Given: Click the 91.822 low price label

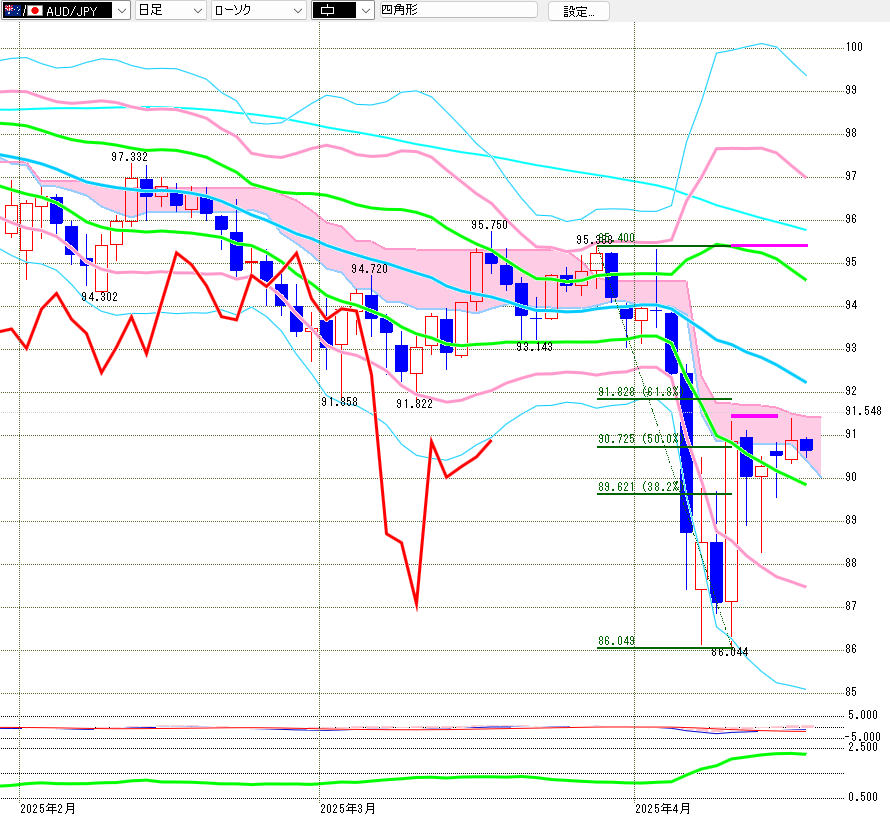Looking at the screenshot, I should pyautogui.click(x=414, y=404).
